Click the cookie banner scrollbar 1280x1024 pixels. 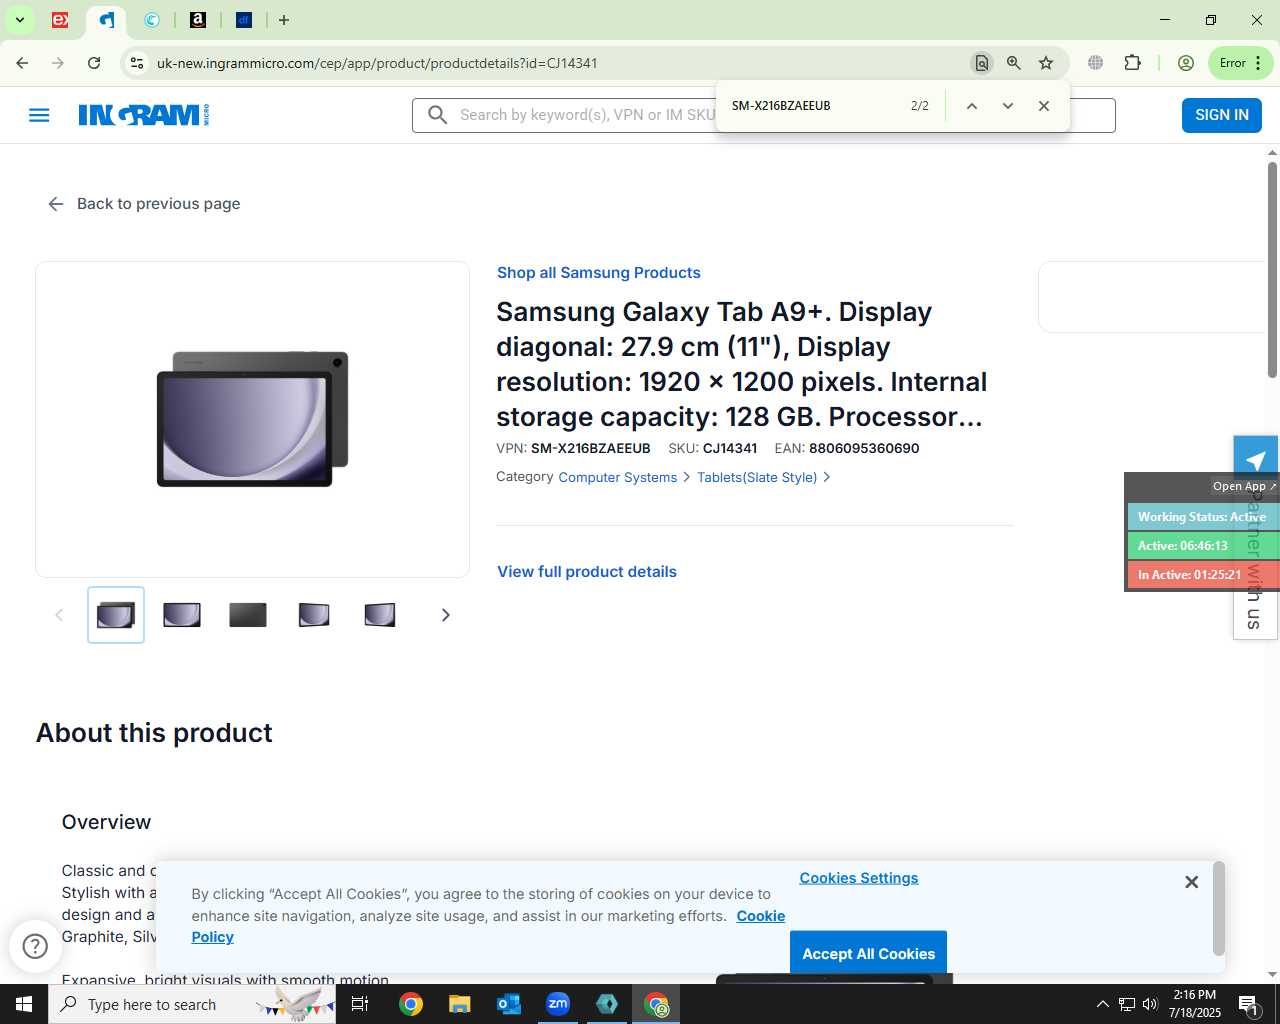[1218, 908]
